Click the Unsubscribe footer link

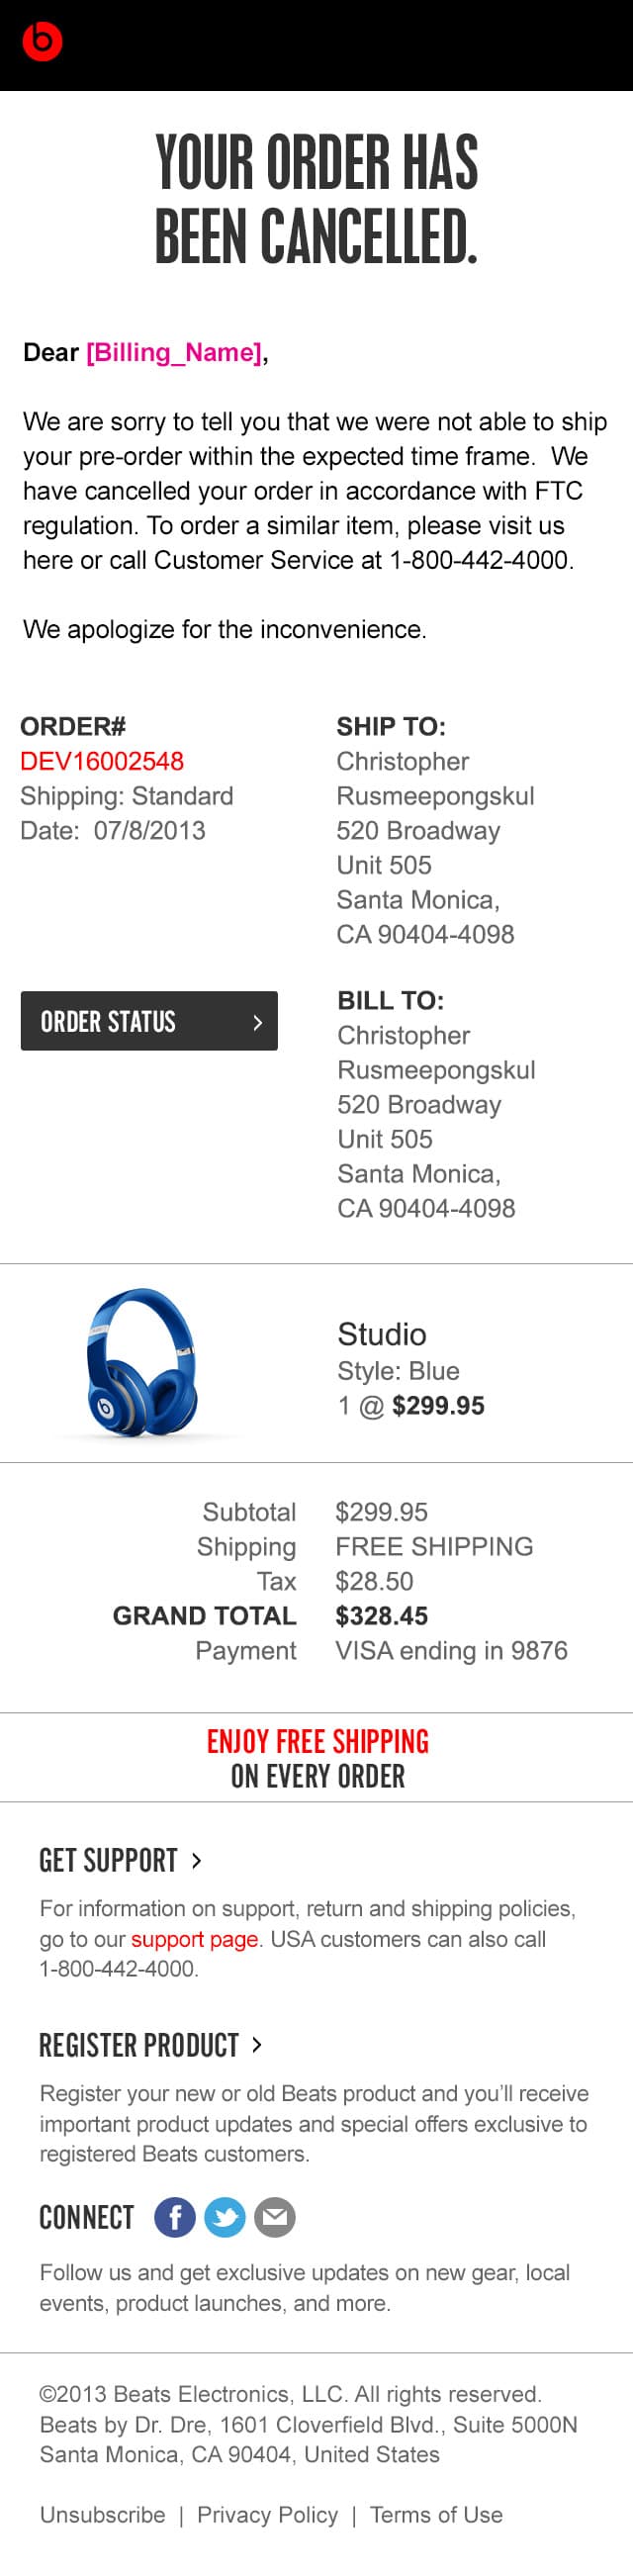tap(103, 2515)
